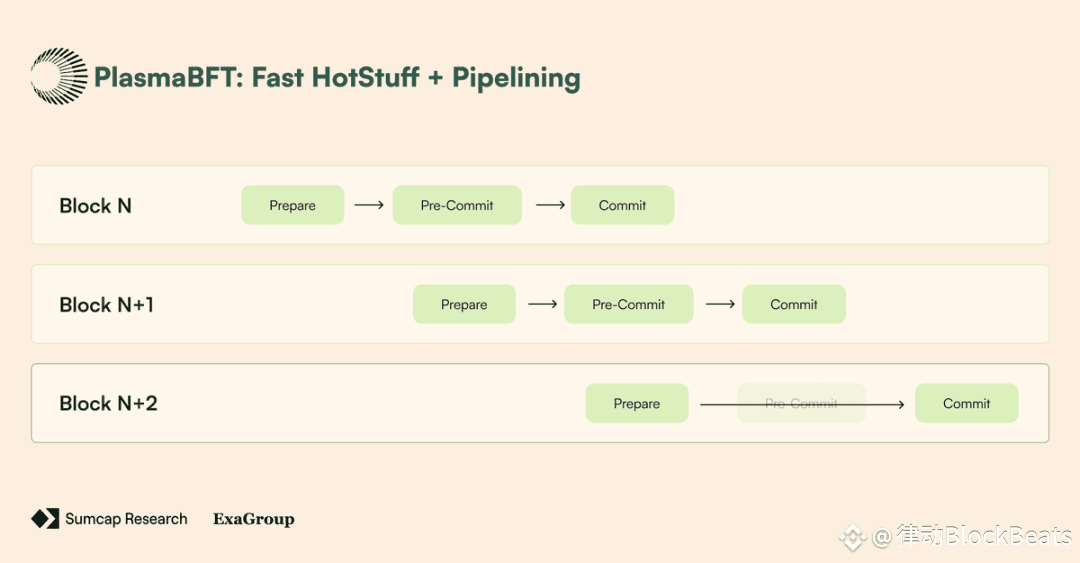
Task: Click the Block N+2 row label
Action: (108, 403)
